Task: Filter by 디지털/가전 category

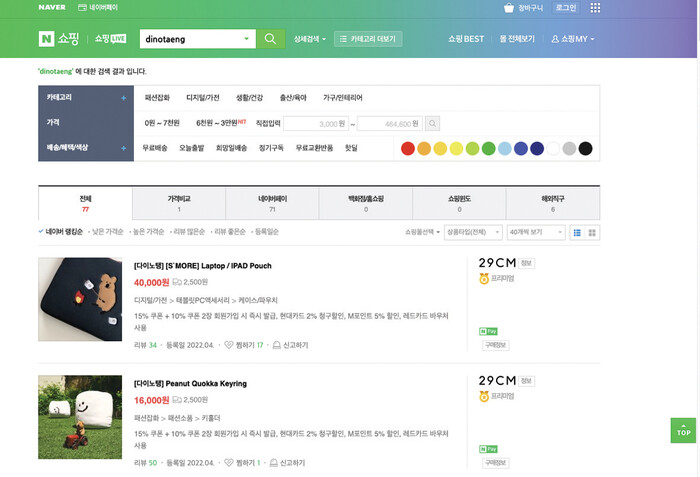Action: tap(203, 98)
